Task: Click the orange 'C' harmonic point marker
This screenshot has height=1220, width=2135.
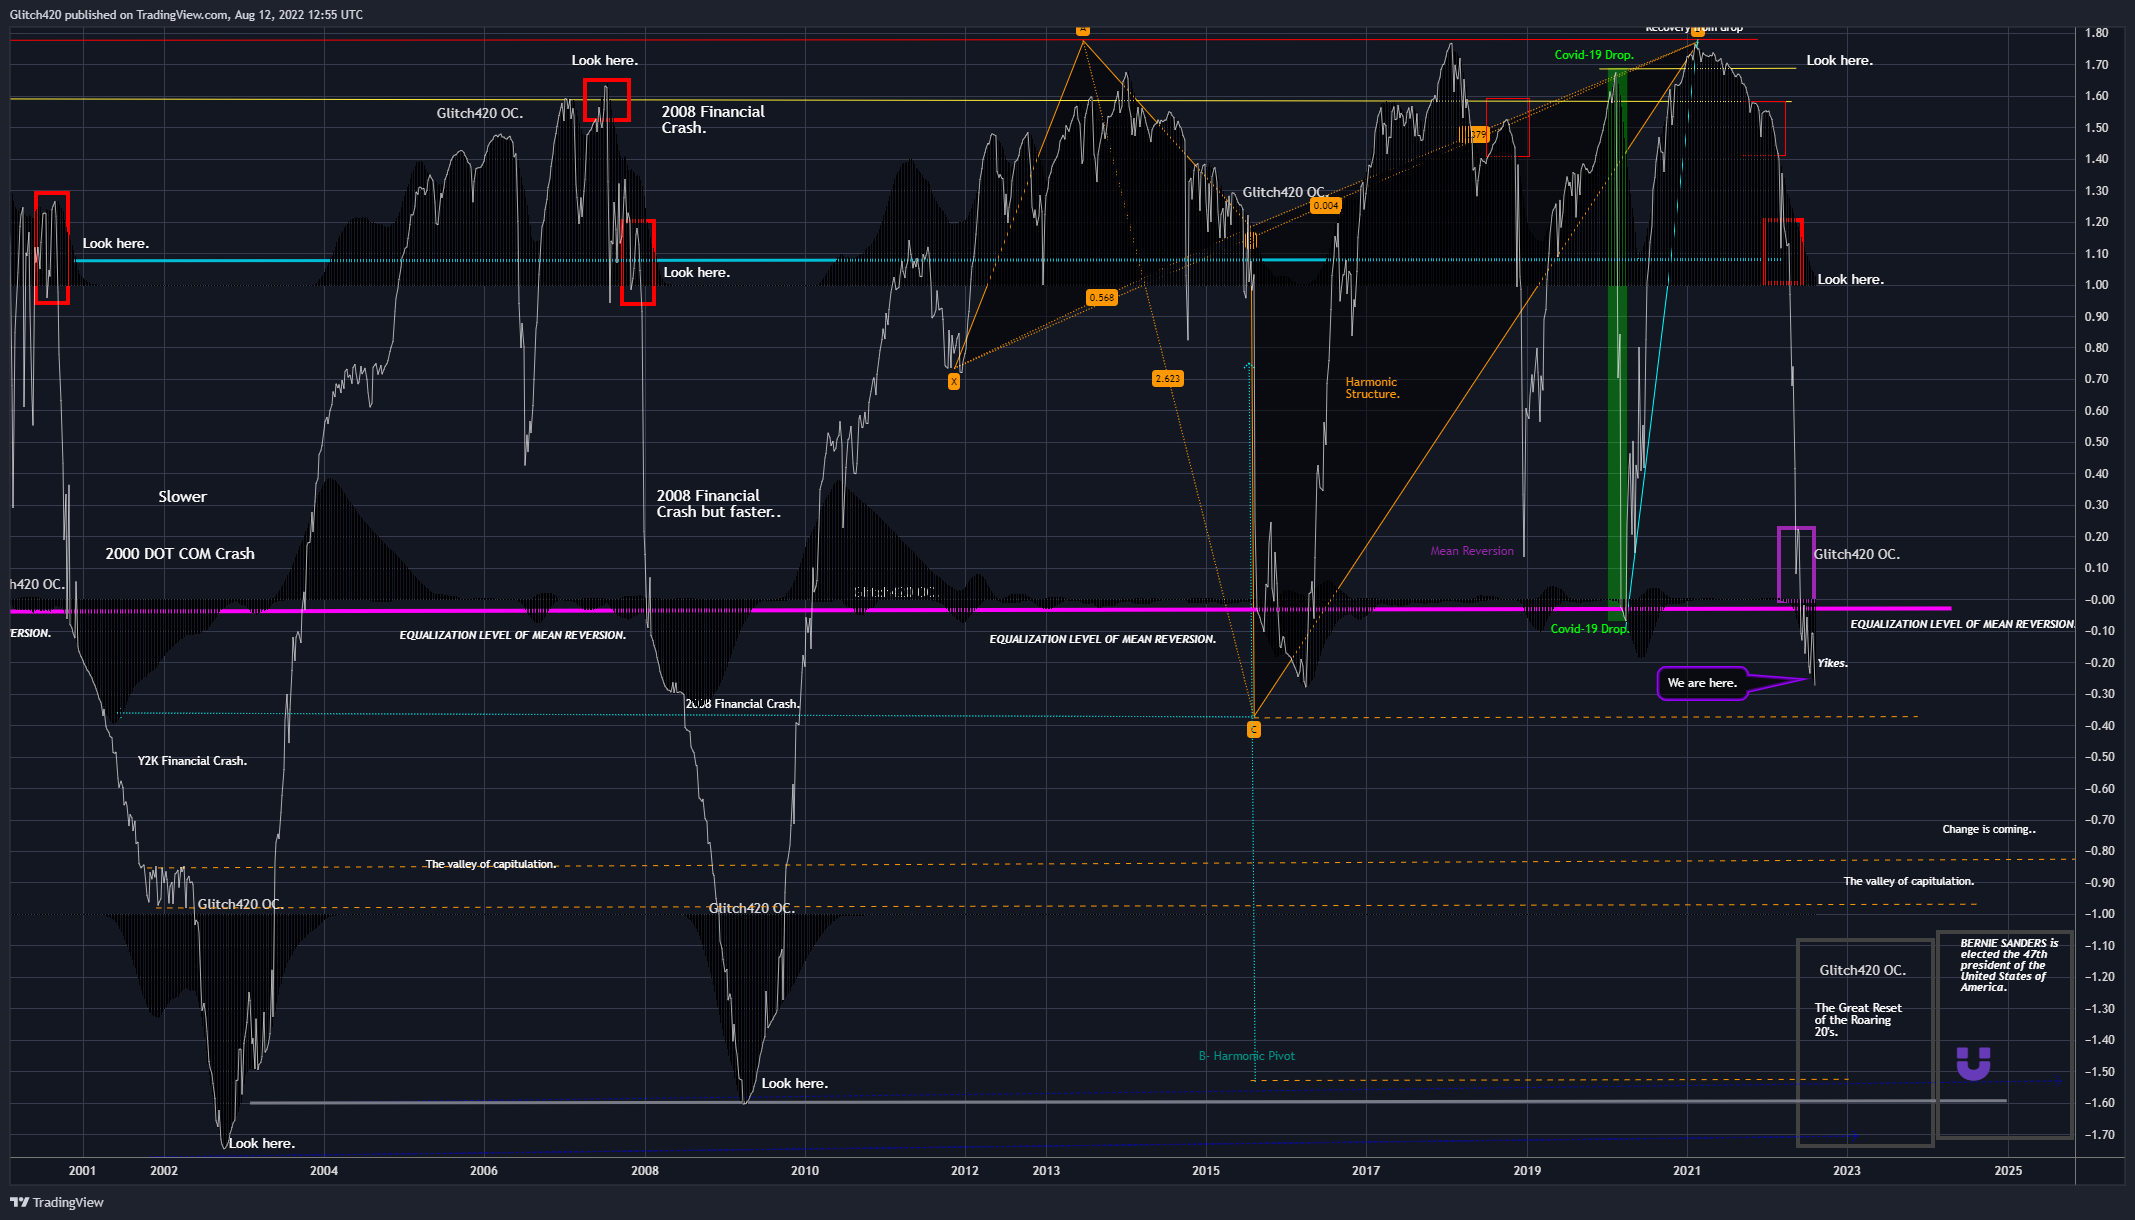Action: click(x=1254, y=730)
